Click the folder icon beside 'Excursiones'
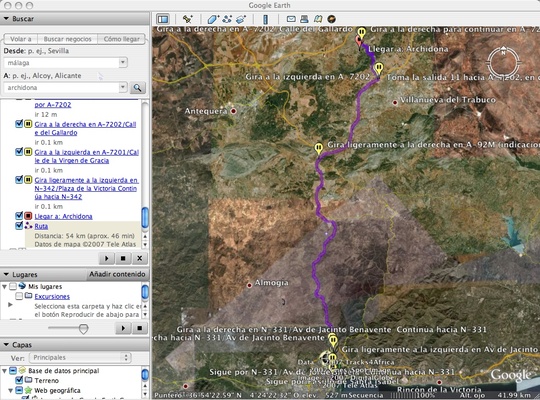The width and height of the screenshot is (540, 400). pyautogui.click(x=28, y=296)
